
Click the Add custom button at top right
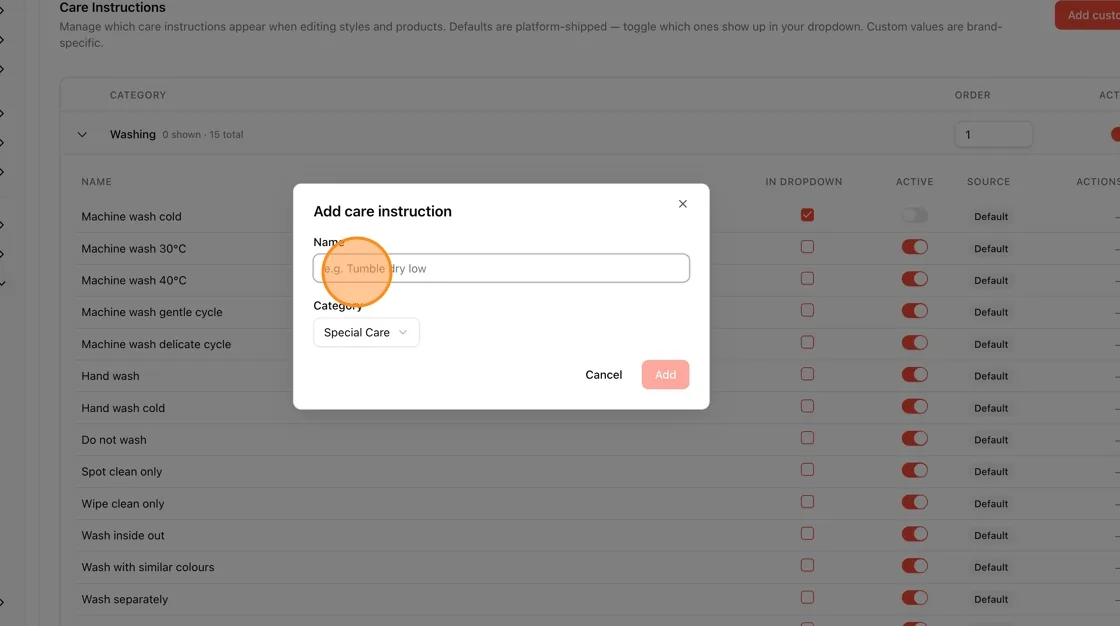tap(1088, 15)
